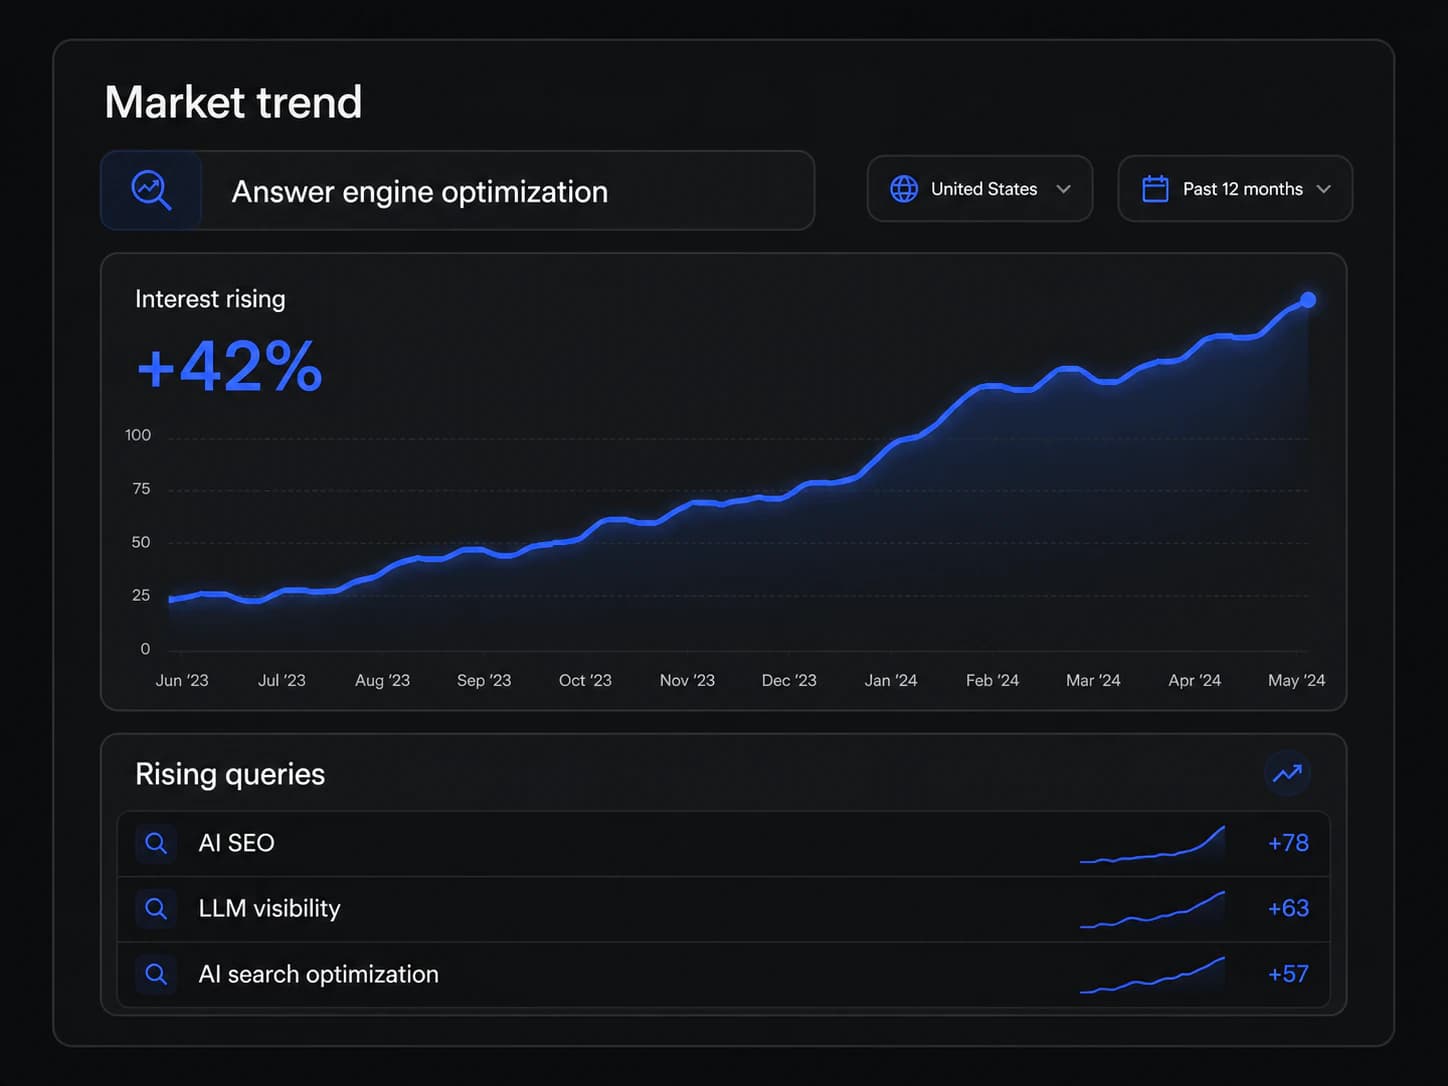This screenshot has width=1448, height=1086.
Task: Click the search icon beside LLM visibility
Action: (x=156, y=908)
